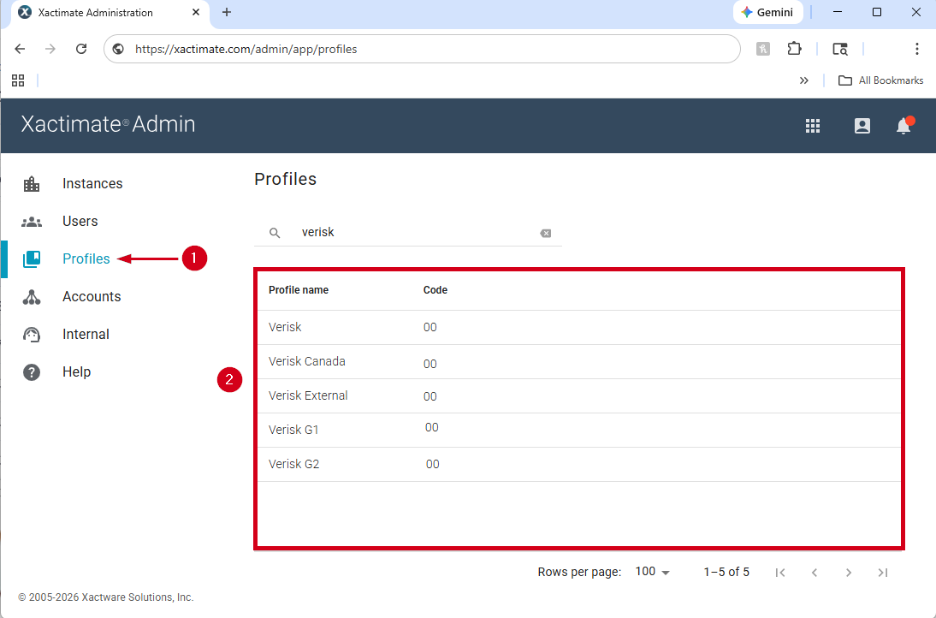The height and width of the screenshot is (618, 936).
Task: Open the Verisk profile row
Action: click(x=579, y=327)
